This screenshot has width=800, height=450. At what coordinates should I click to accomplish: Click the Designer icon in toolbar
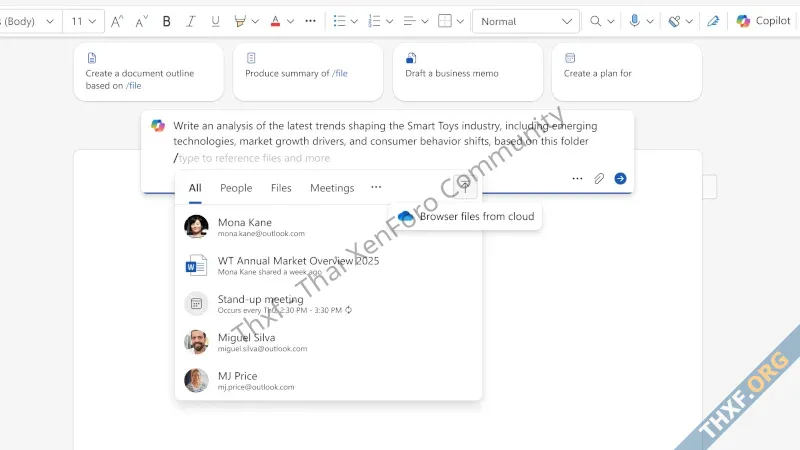tap(674, 21)
